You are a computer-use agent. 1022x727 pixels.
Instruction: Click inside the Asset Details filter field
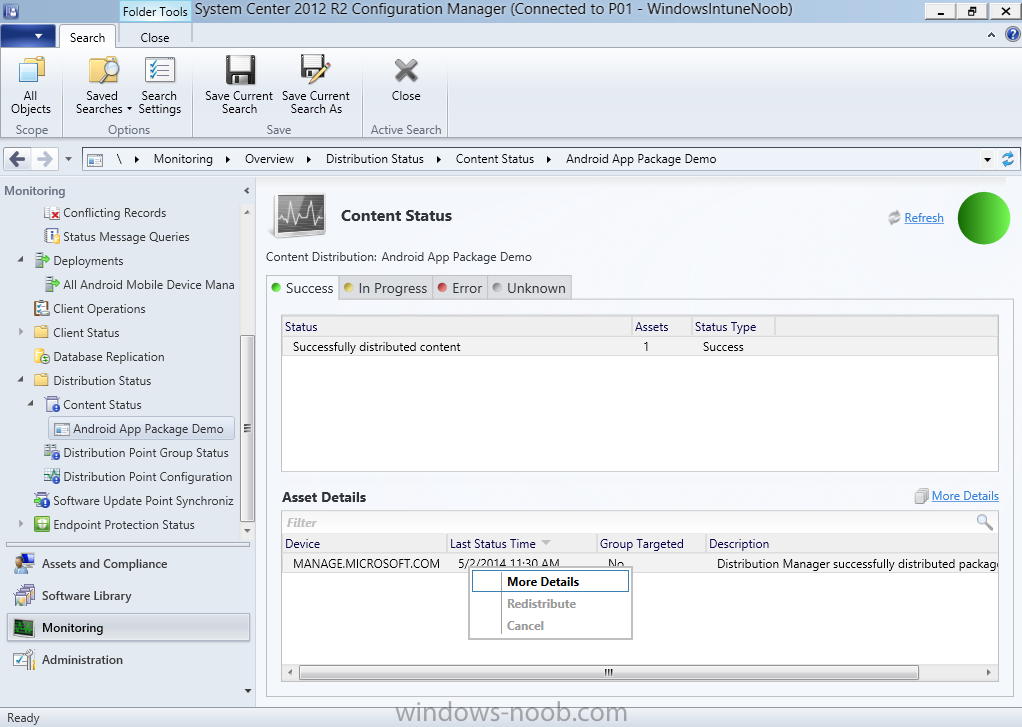[x=629, y=522]
